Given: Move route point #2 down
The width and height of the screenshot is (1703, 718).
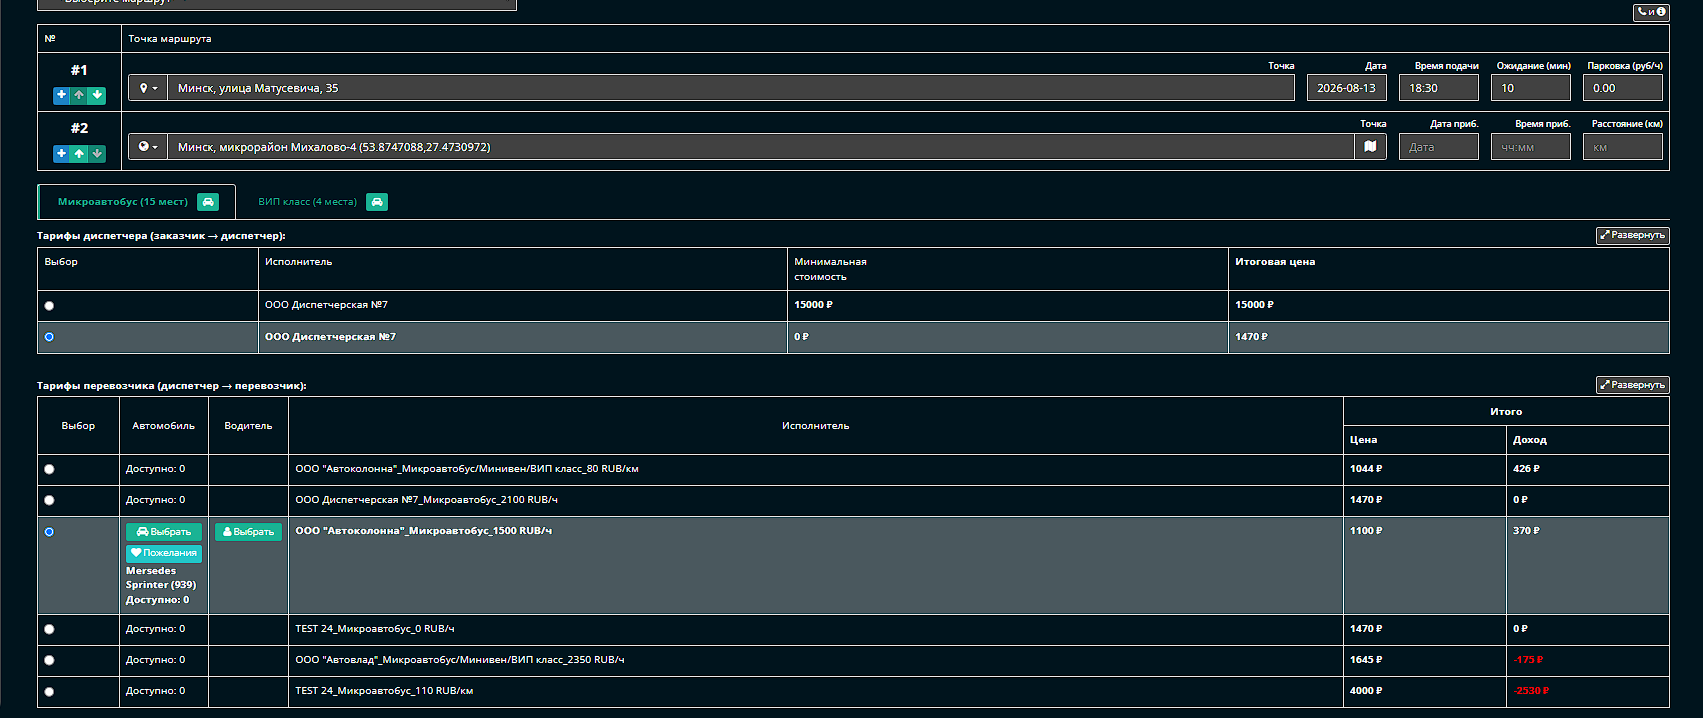Looking at the screenshot, I should [x=97, y=154].
